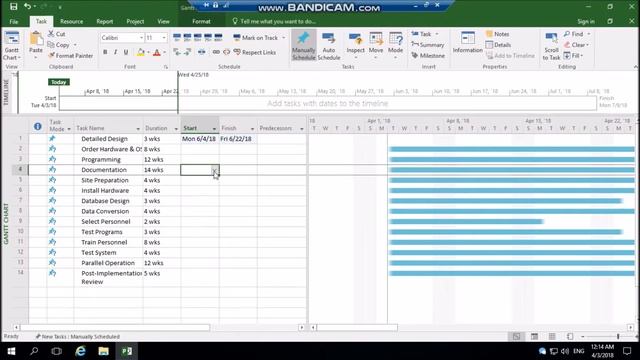Screen dimensions: 640x360
Task: Open the File menu tab
Action: (x=14, y=21)
